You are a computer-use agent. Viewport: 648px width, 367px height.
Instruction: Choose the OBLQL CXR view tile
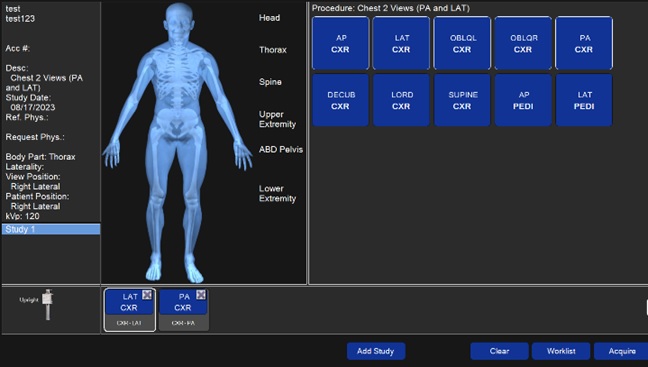pyautogui.click(x=462, y=43)
